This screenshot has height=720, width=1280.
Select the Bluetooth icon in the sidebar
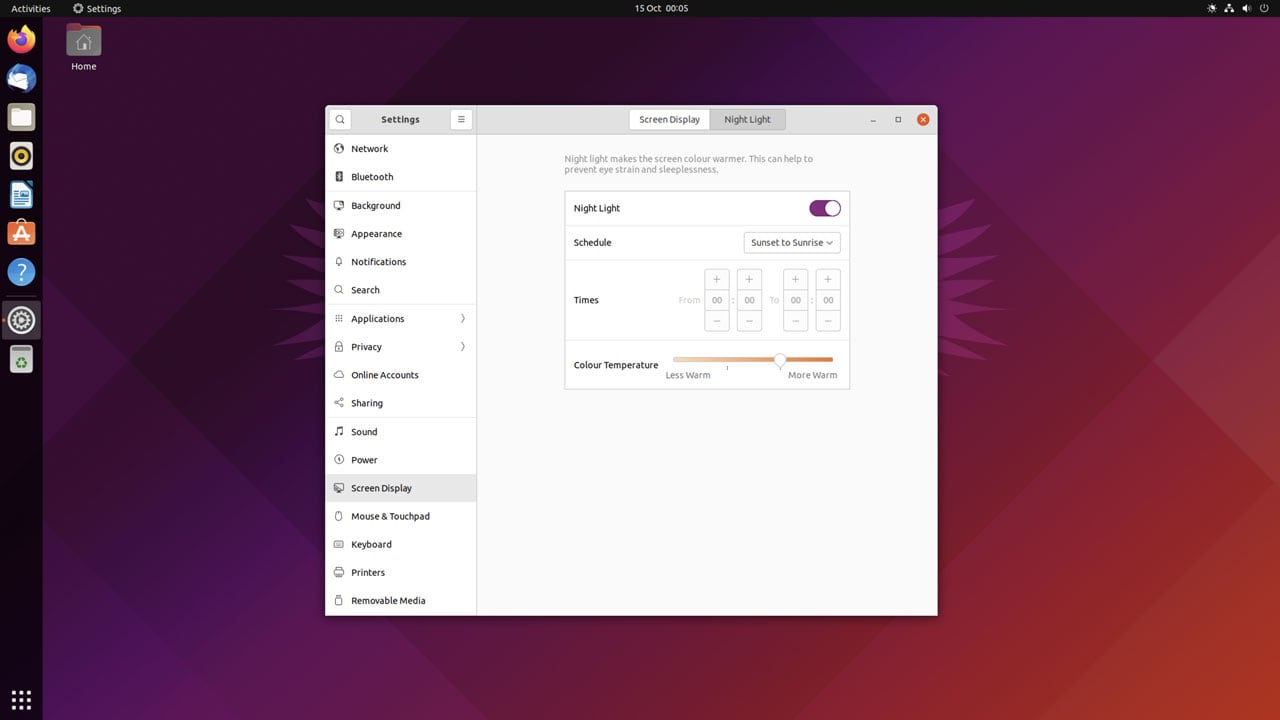(339, 177)
